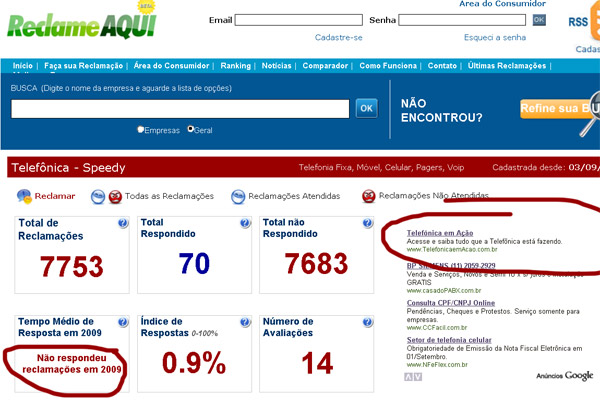
Task: Click the www.NFeFlex.com.br URL
Action: [x=437, y=365]
